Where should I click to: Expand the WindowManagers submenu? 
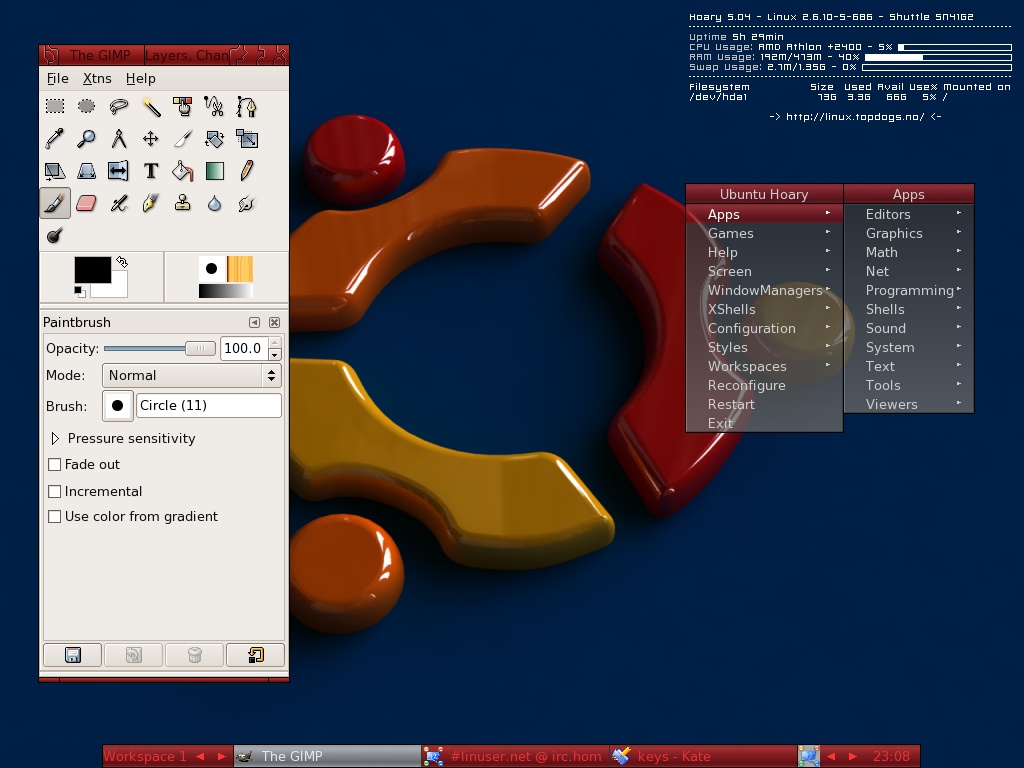click(764, 291)
